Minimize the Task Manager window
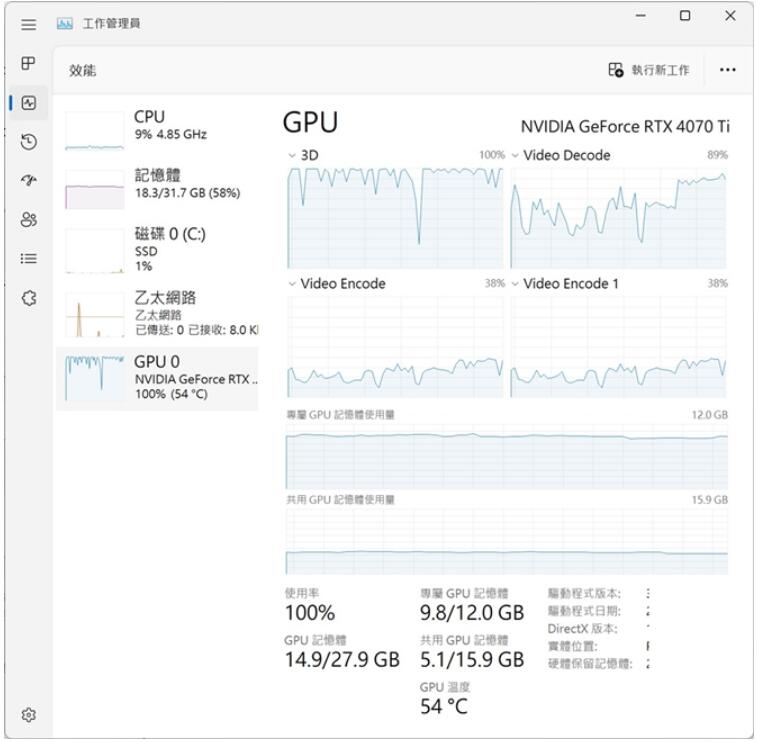 pyautogui.click(x=641, y=15)
